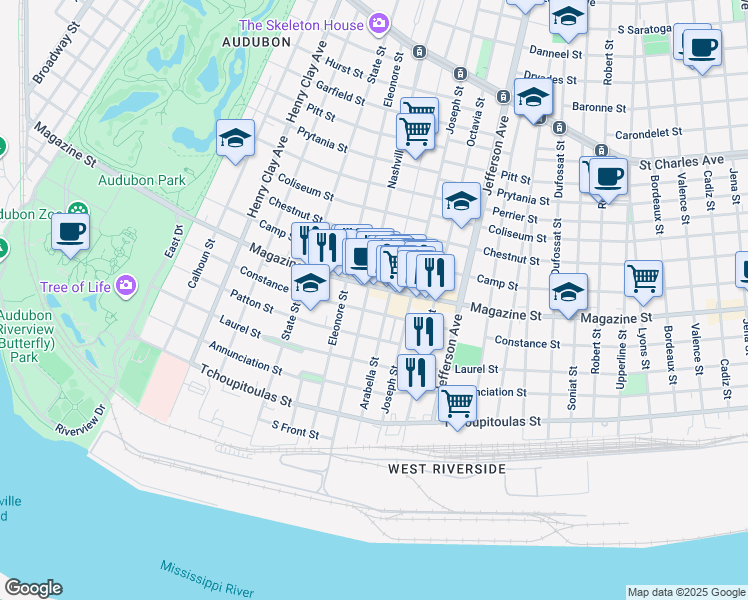Select the school marker near Baronne St
This screenshot has width=748, height=600.
point(533,97)
